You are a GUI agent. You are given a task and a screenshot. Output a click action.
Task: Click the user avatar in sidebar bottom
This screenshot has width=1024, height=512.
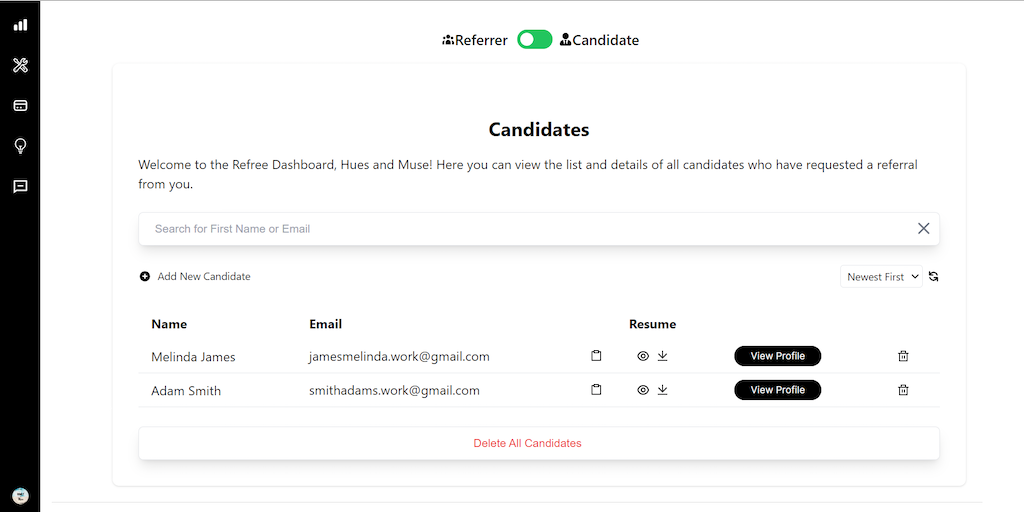[x=20, y=495]
